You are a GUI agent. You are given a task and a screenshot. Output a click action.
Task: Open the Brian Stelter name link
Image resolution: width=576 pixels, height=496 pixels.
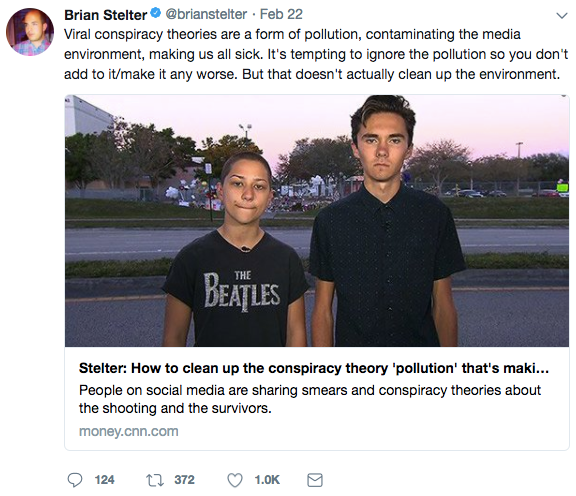[x=106, y=15]
